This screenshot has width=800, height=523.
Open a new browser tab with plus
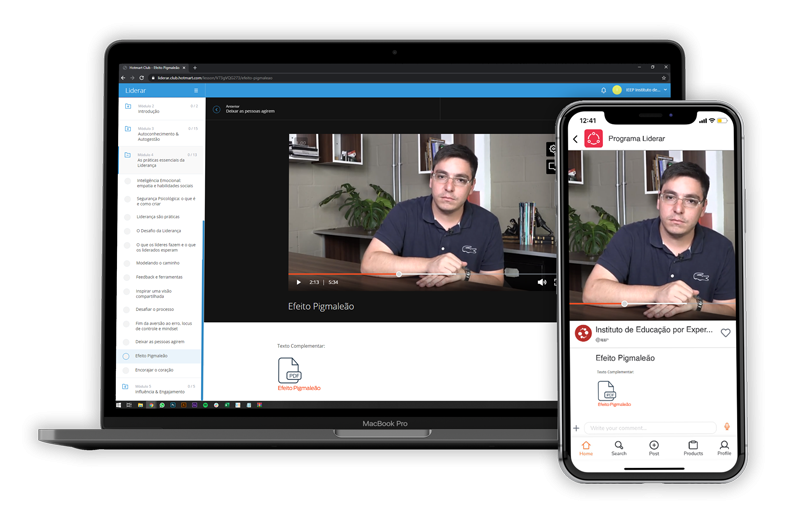195,67
